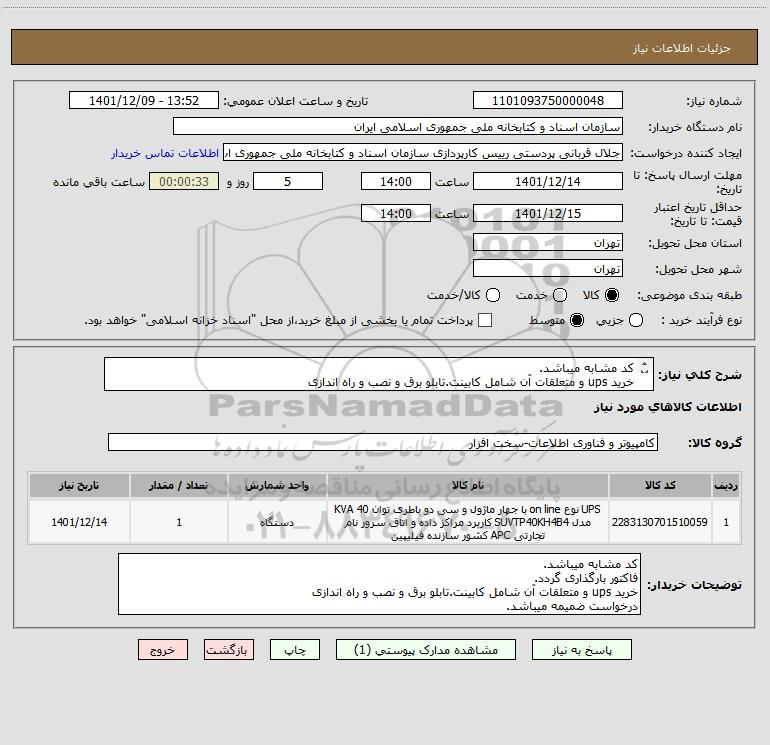Viewport: 770px width, 745px height.
Task: Click the delivery province field تهران
Action: pyautogui.click(x=548, y=243)
